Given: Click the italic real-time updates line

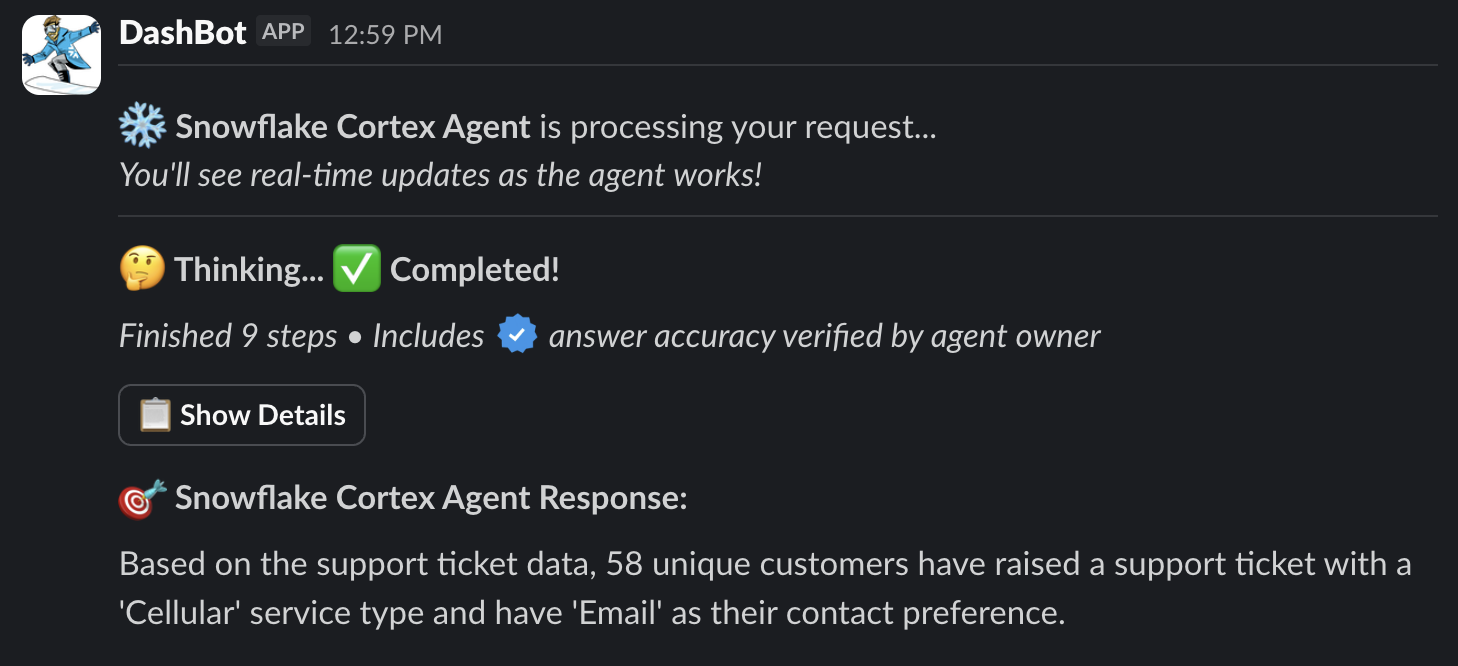Looking at the screenshot, I should pyautogui.click(x=440, y=175).
